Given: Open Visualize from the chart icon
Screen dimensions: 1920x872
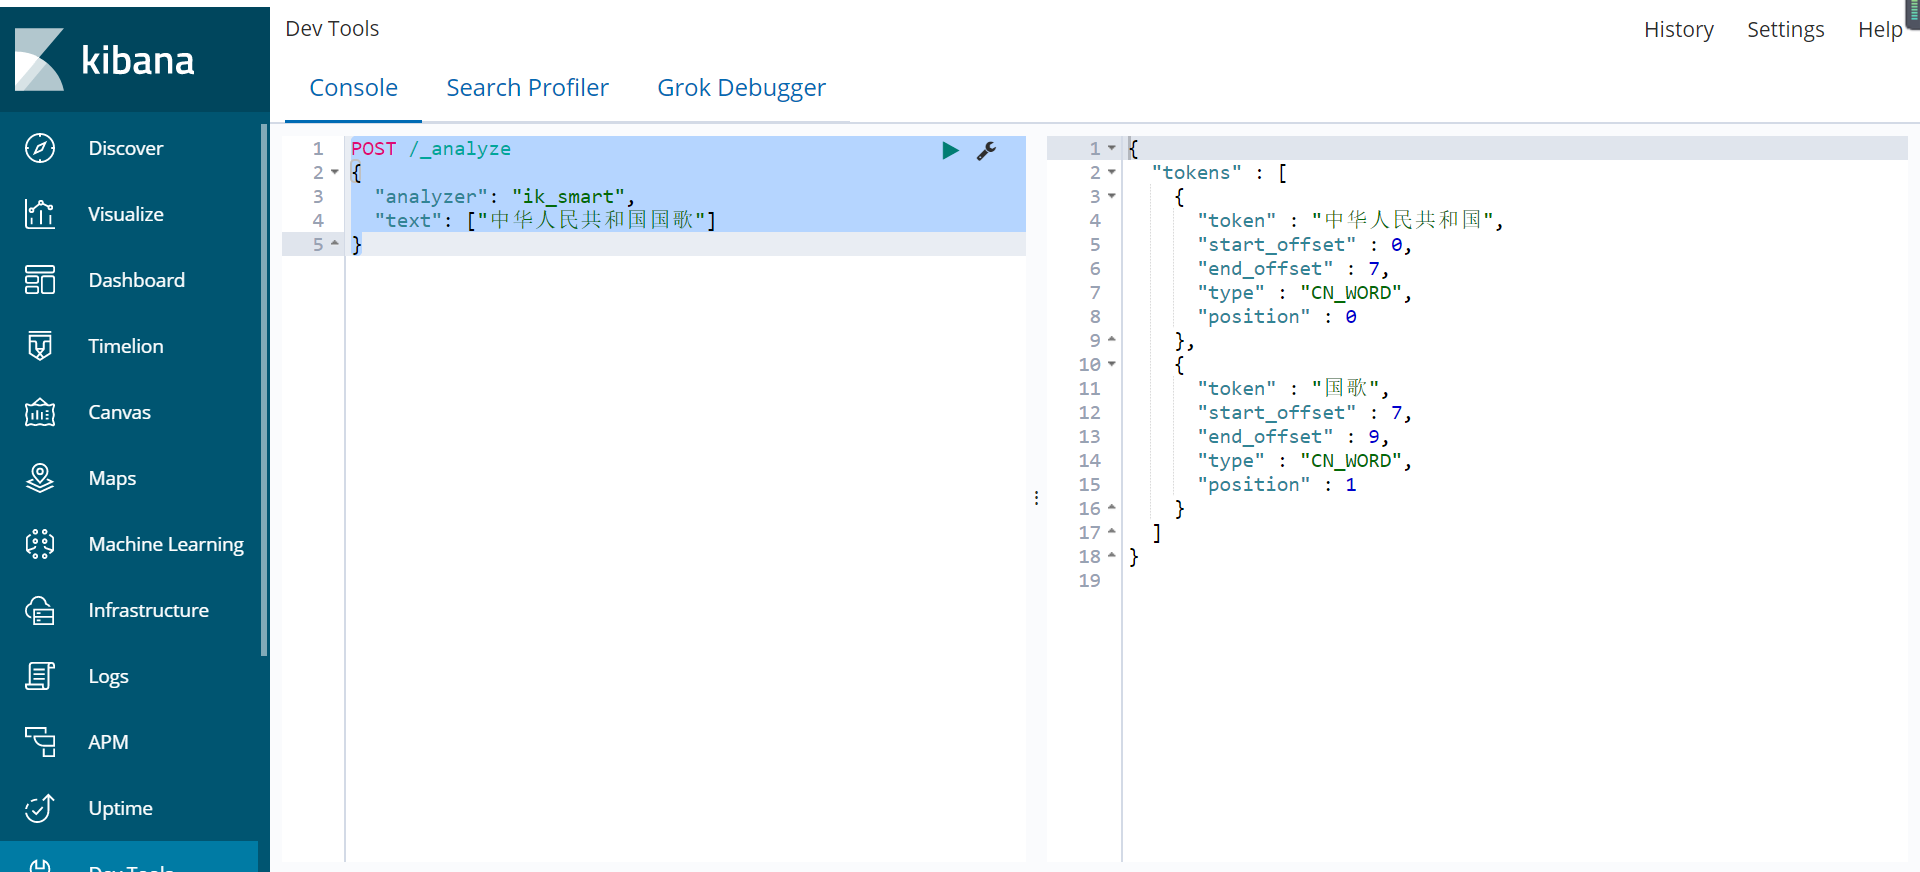Looking at the screenshot, I should [x=40, y=214].
